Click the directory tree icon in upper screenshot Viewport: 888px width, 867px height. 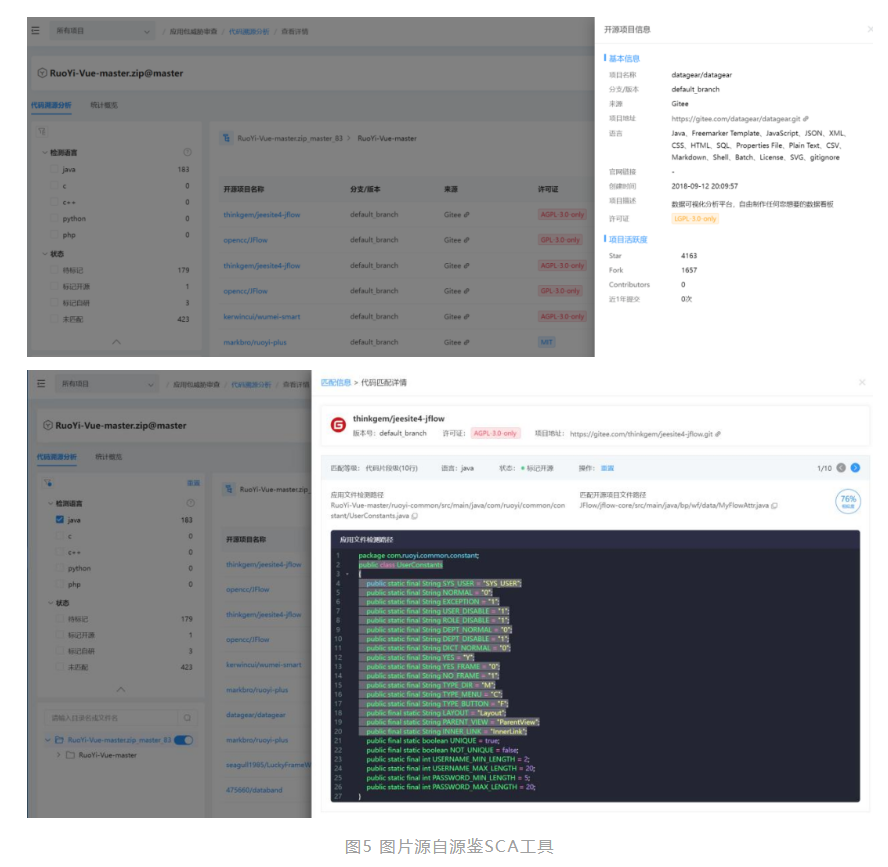point(226,138)
